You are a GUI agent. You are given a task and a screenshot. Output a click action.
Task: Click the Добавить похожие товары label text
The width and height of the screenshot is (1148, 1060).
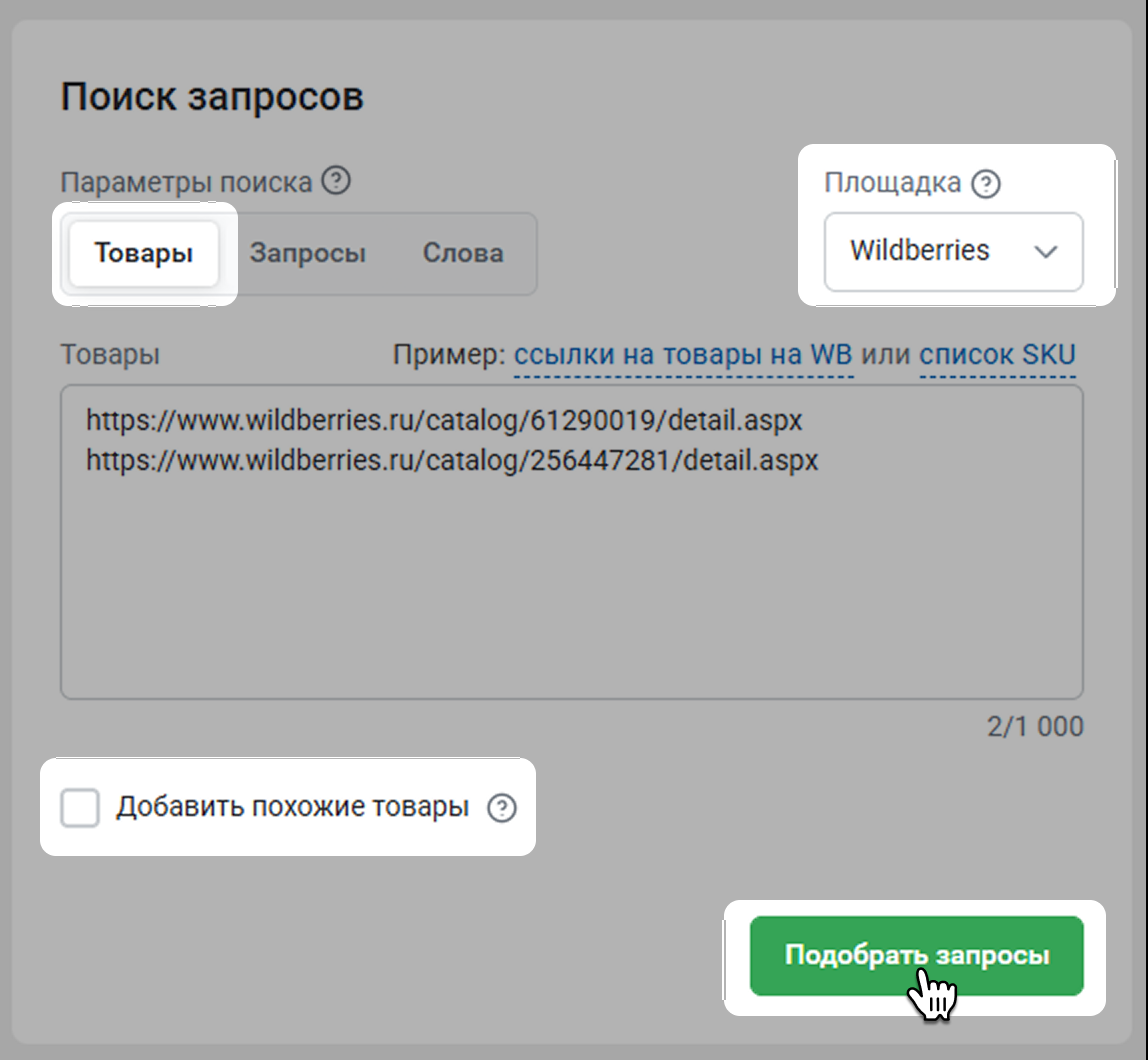click(x=292, y=808)
